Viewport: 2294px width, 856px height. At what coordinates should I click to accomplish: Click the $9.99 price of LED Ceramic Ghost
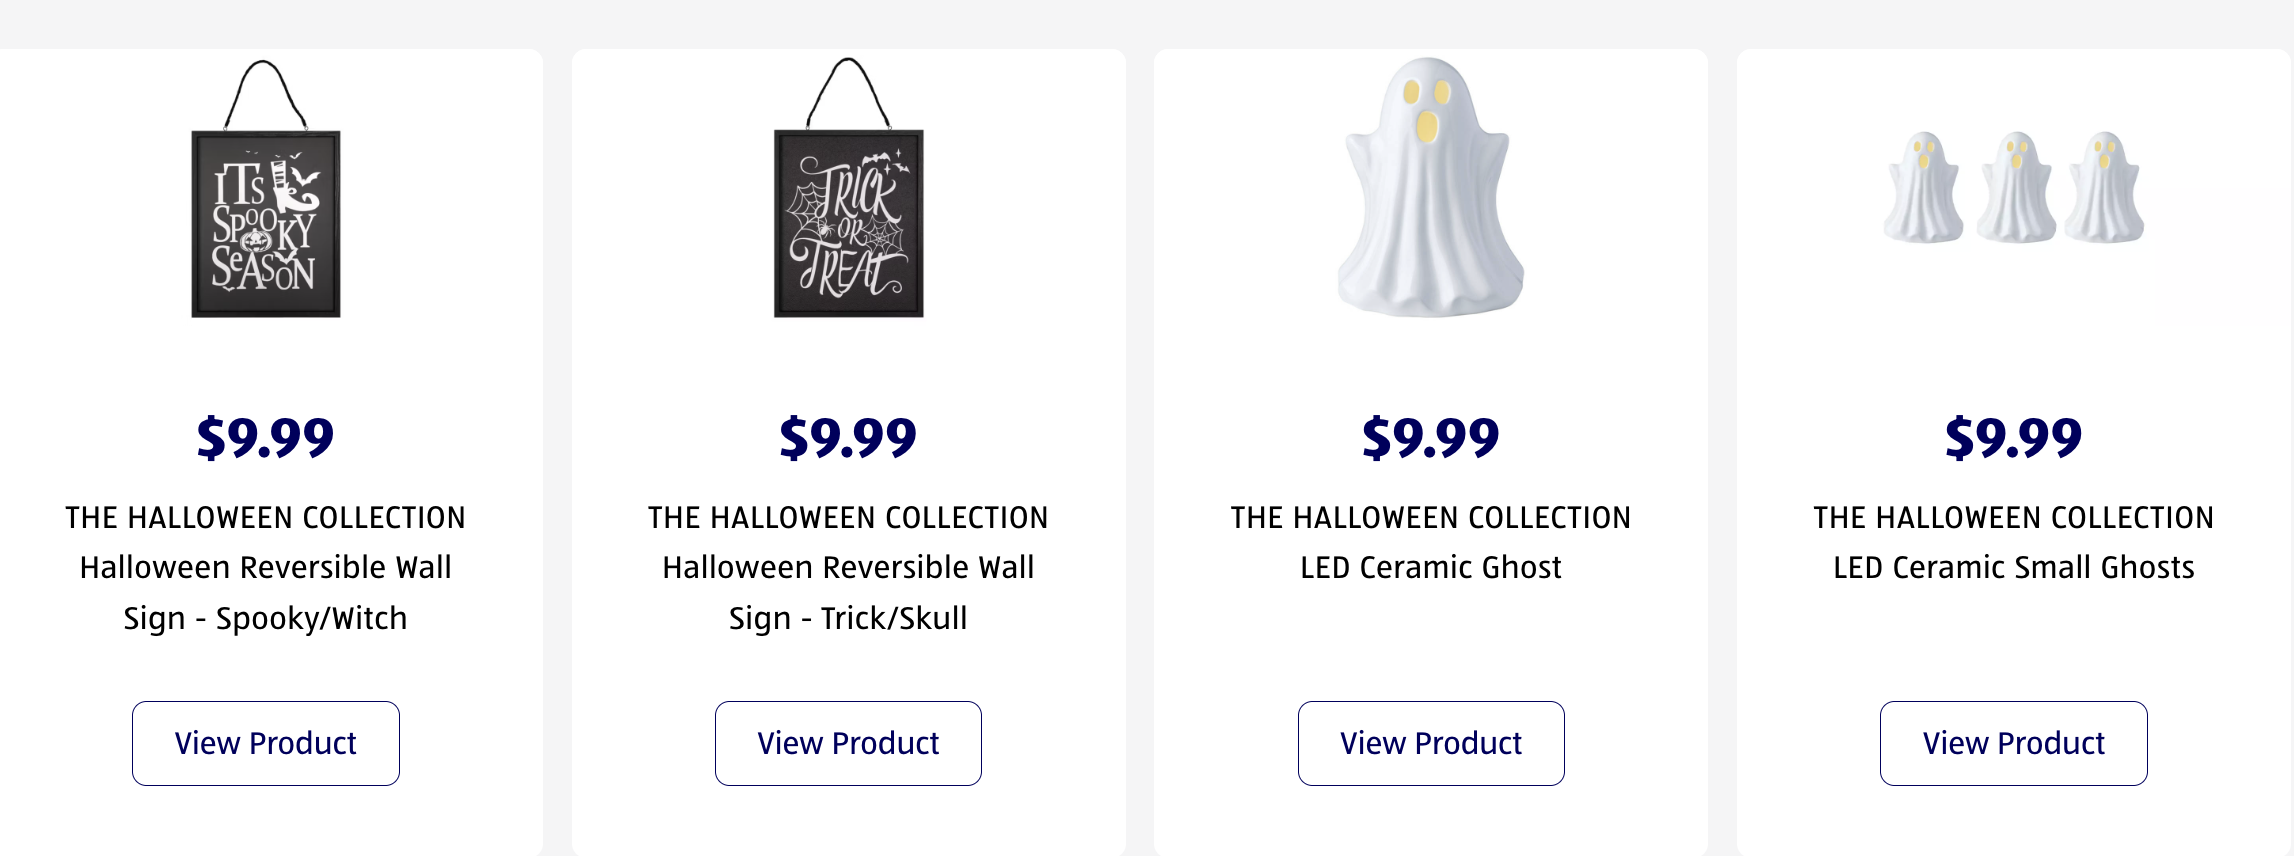pos(1430,438)
